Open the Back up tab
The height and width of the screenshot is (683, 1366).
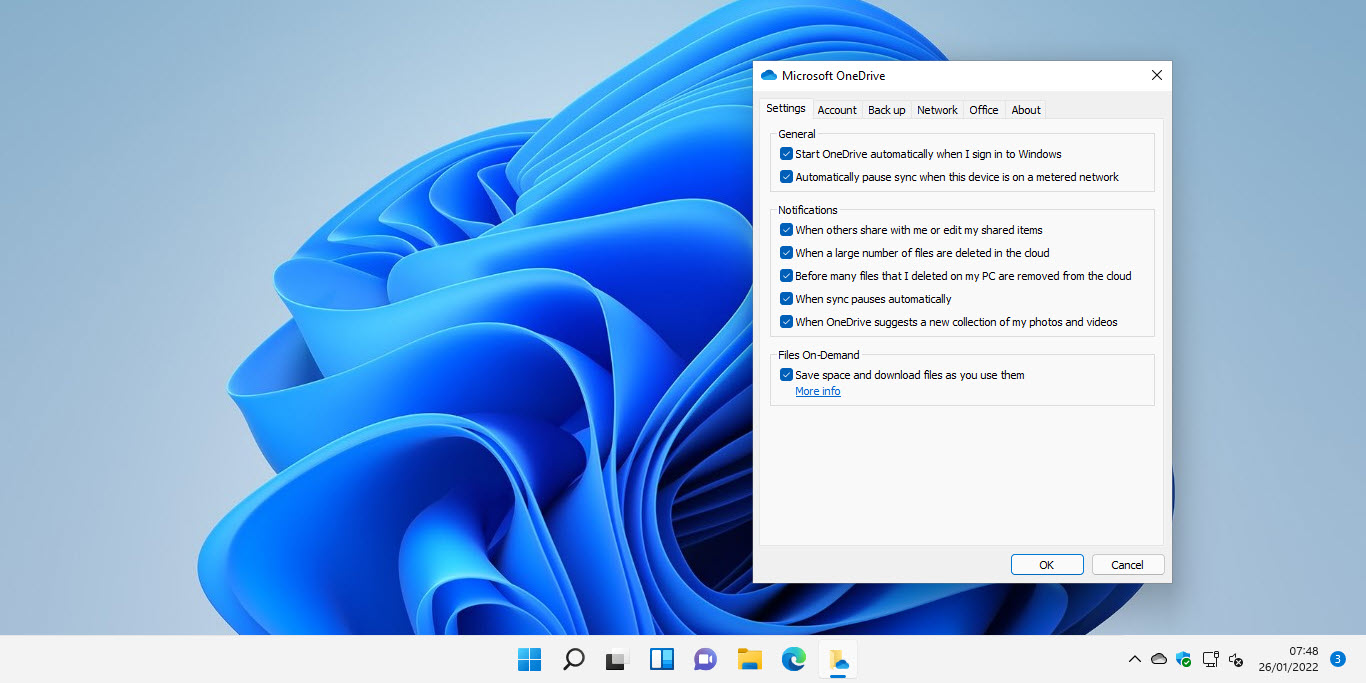886,110
